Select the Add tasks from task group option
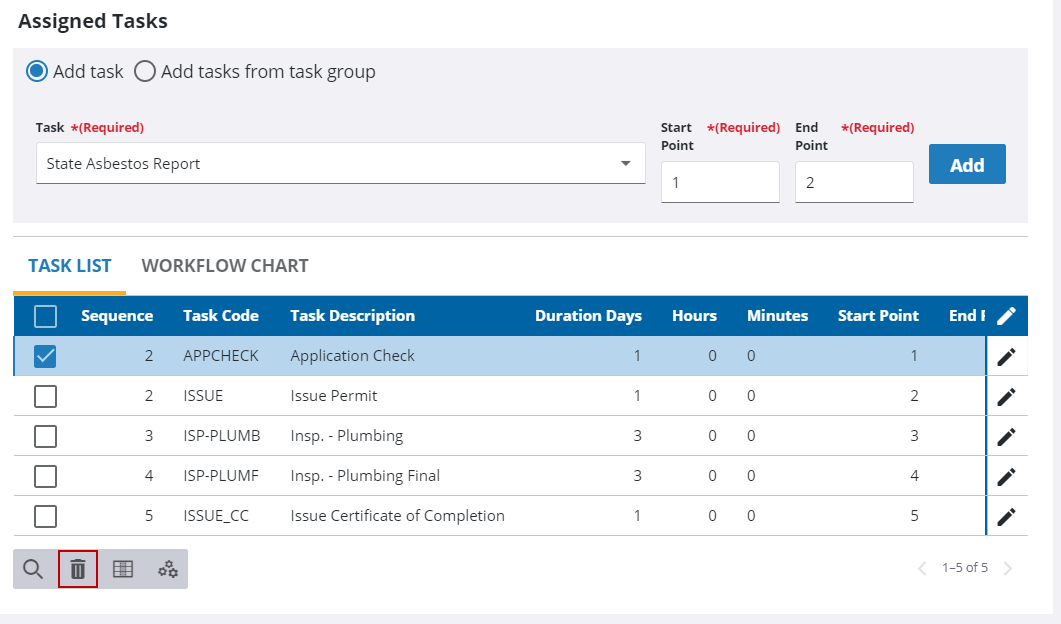Viewport: 1061px width, 624px height. click(x=145, y=72)
